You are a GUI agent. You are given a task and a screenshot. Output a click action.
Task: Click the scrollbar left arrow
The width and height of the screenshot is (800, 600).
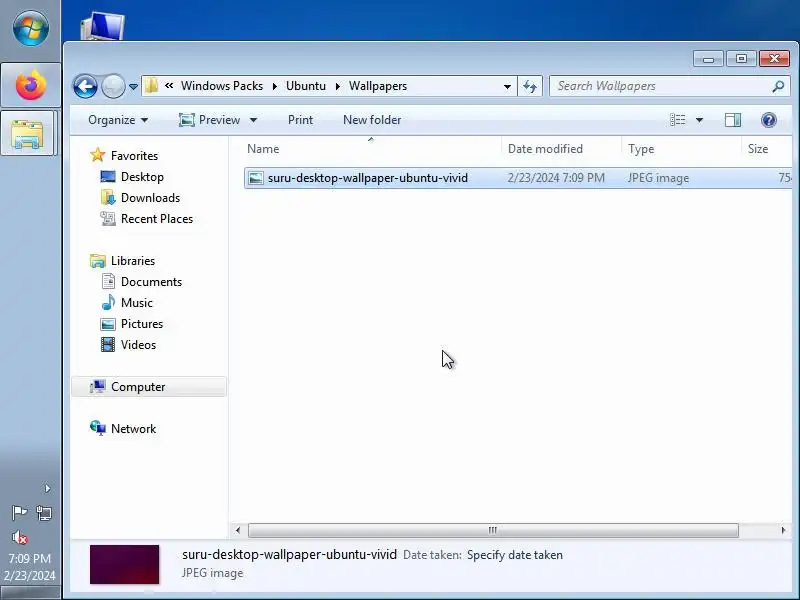click(x=238, y=530)
